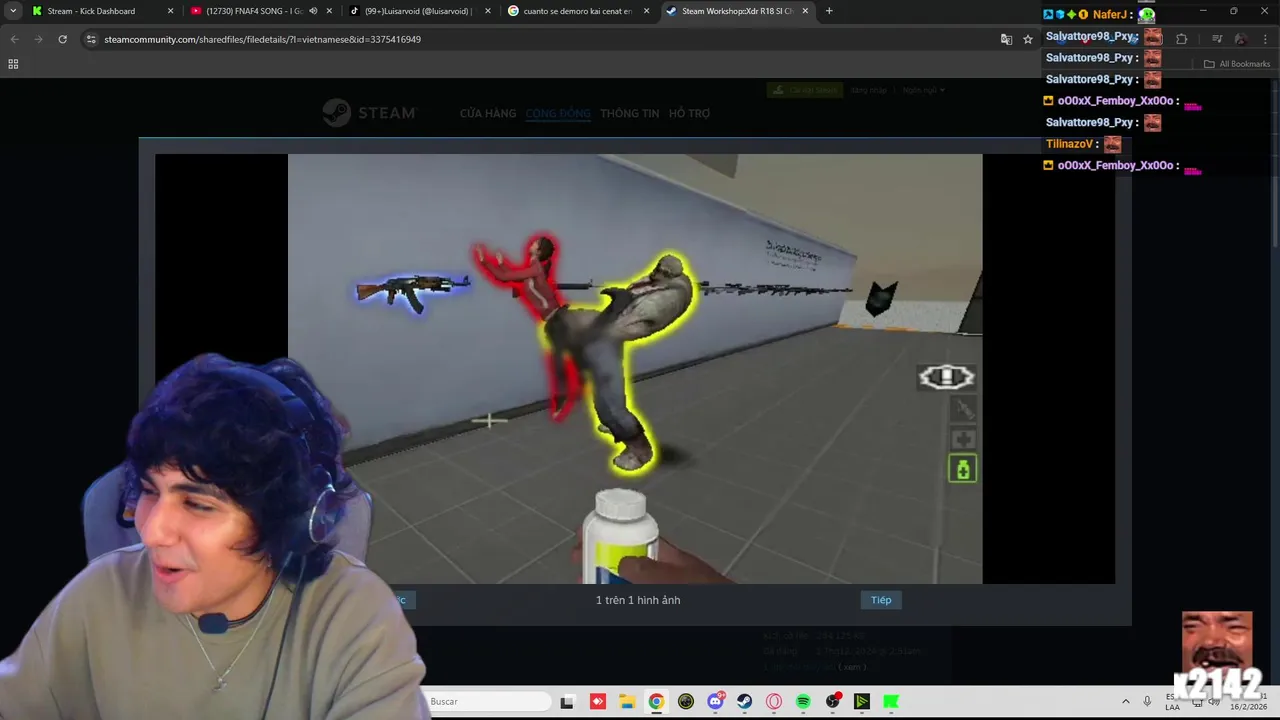Switch to the Luisarvoid TikTok tab
This screenshot has width=1280, height=720.
pos(419,11)
